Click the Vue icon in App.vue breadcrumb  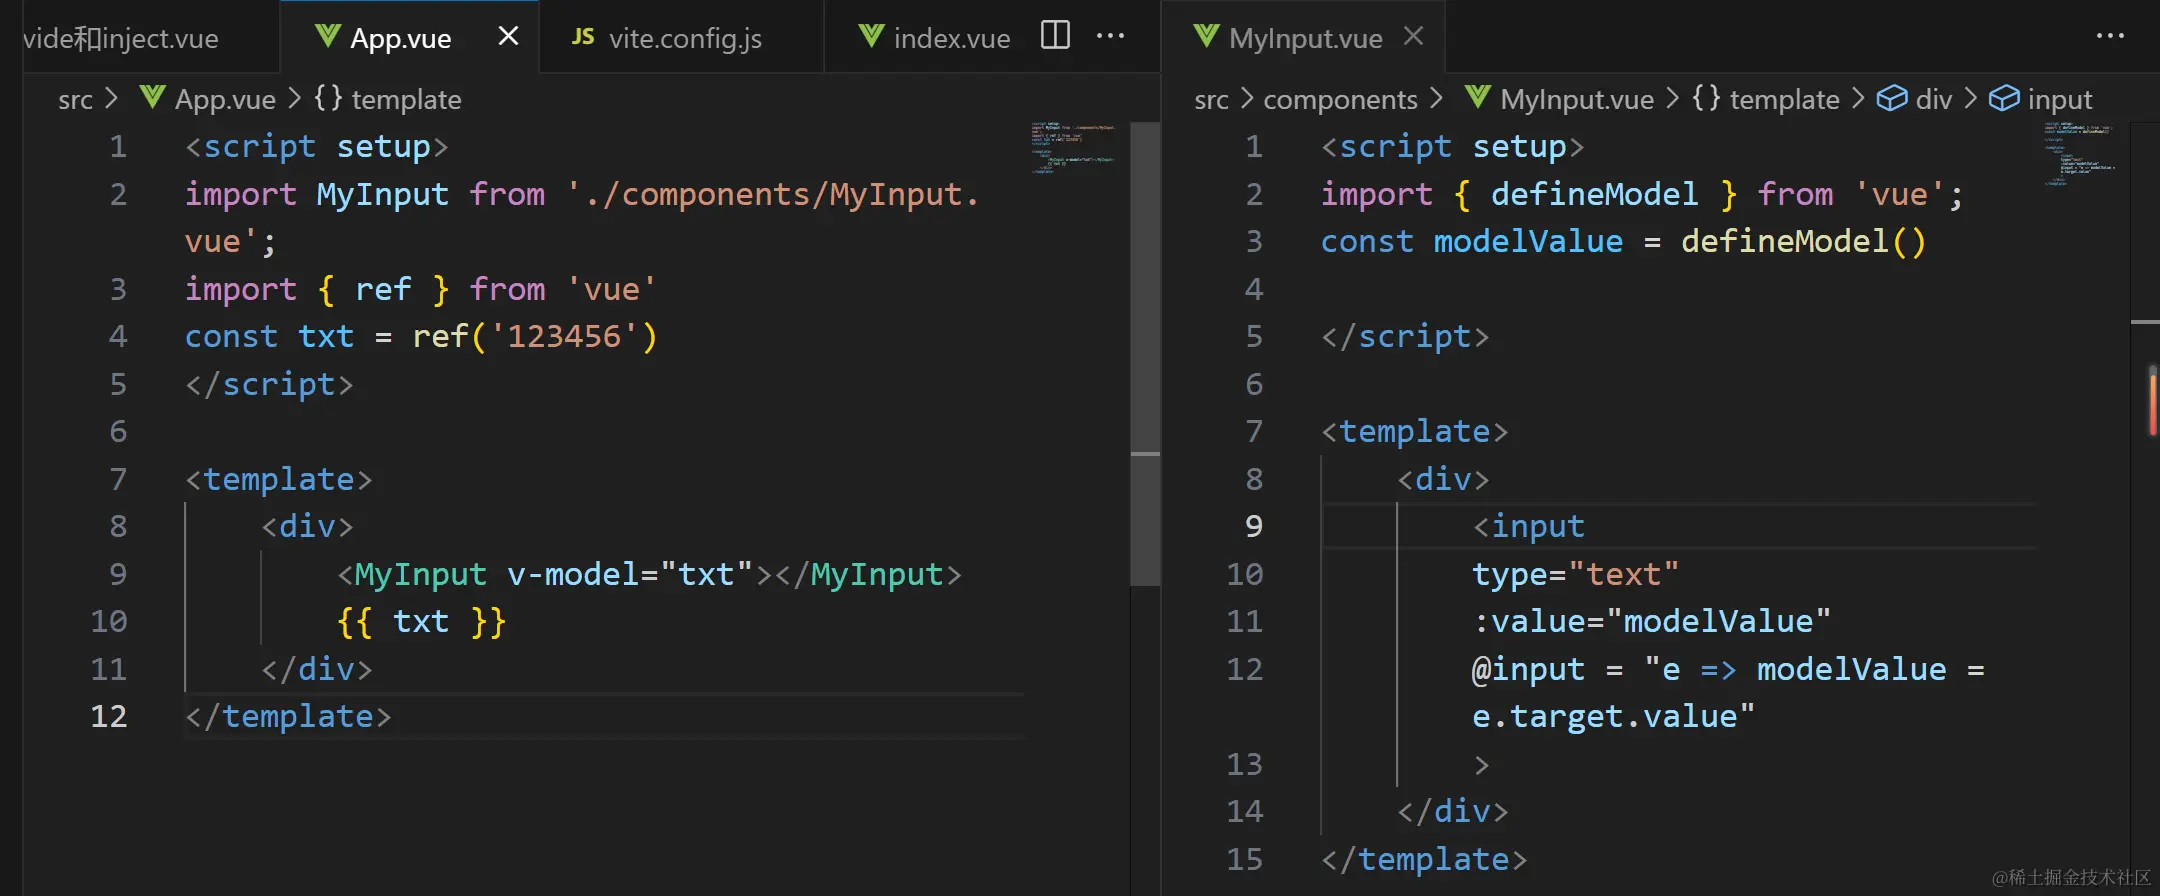click(153, 97)
